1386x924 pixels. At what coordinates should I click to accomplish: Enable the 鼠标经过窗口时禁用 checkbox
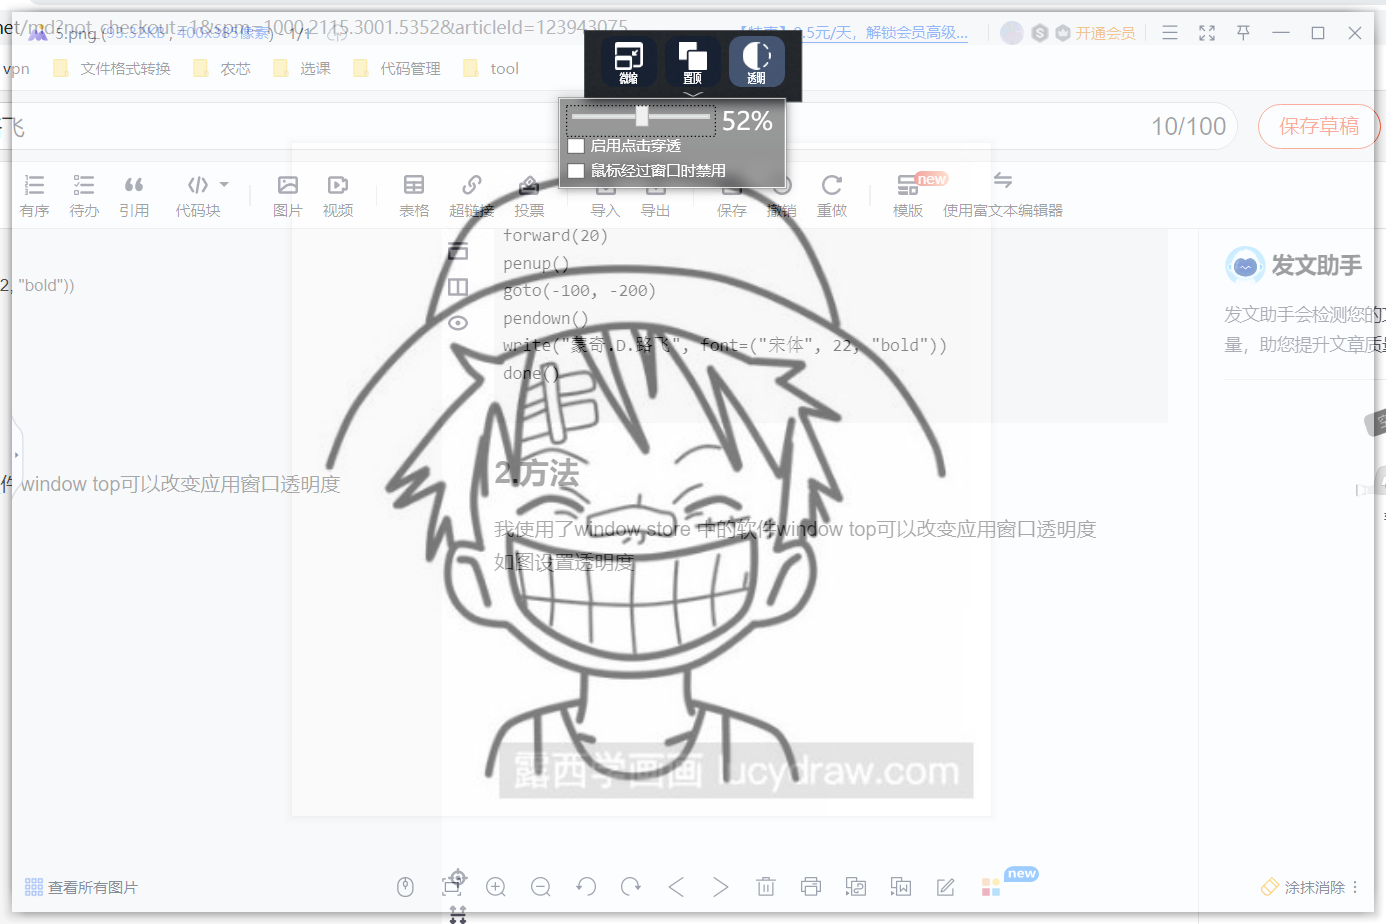(x=576, y=171)
